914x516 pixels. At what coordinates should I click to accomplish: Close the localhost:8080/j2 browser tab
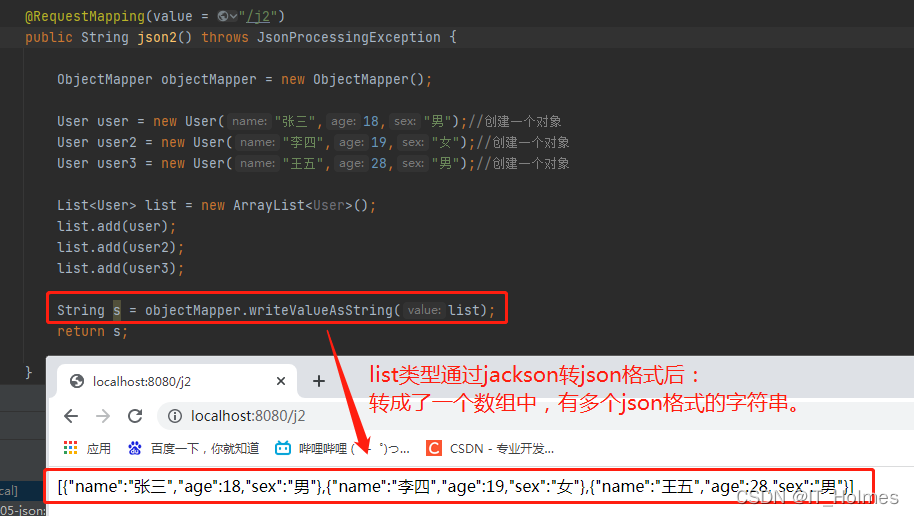[x=281, y=381]
